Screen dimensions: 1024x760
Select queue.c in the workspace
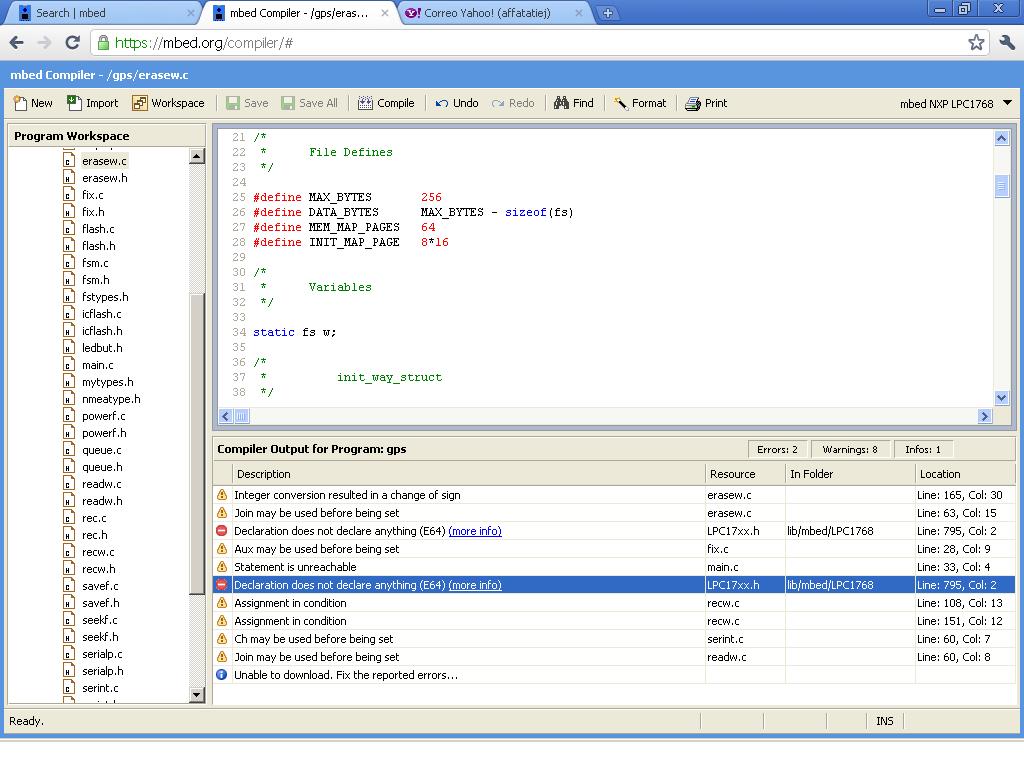point(101,450)
